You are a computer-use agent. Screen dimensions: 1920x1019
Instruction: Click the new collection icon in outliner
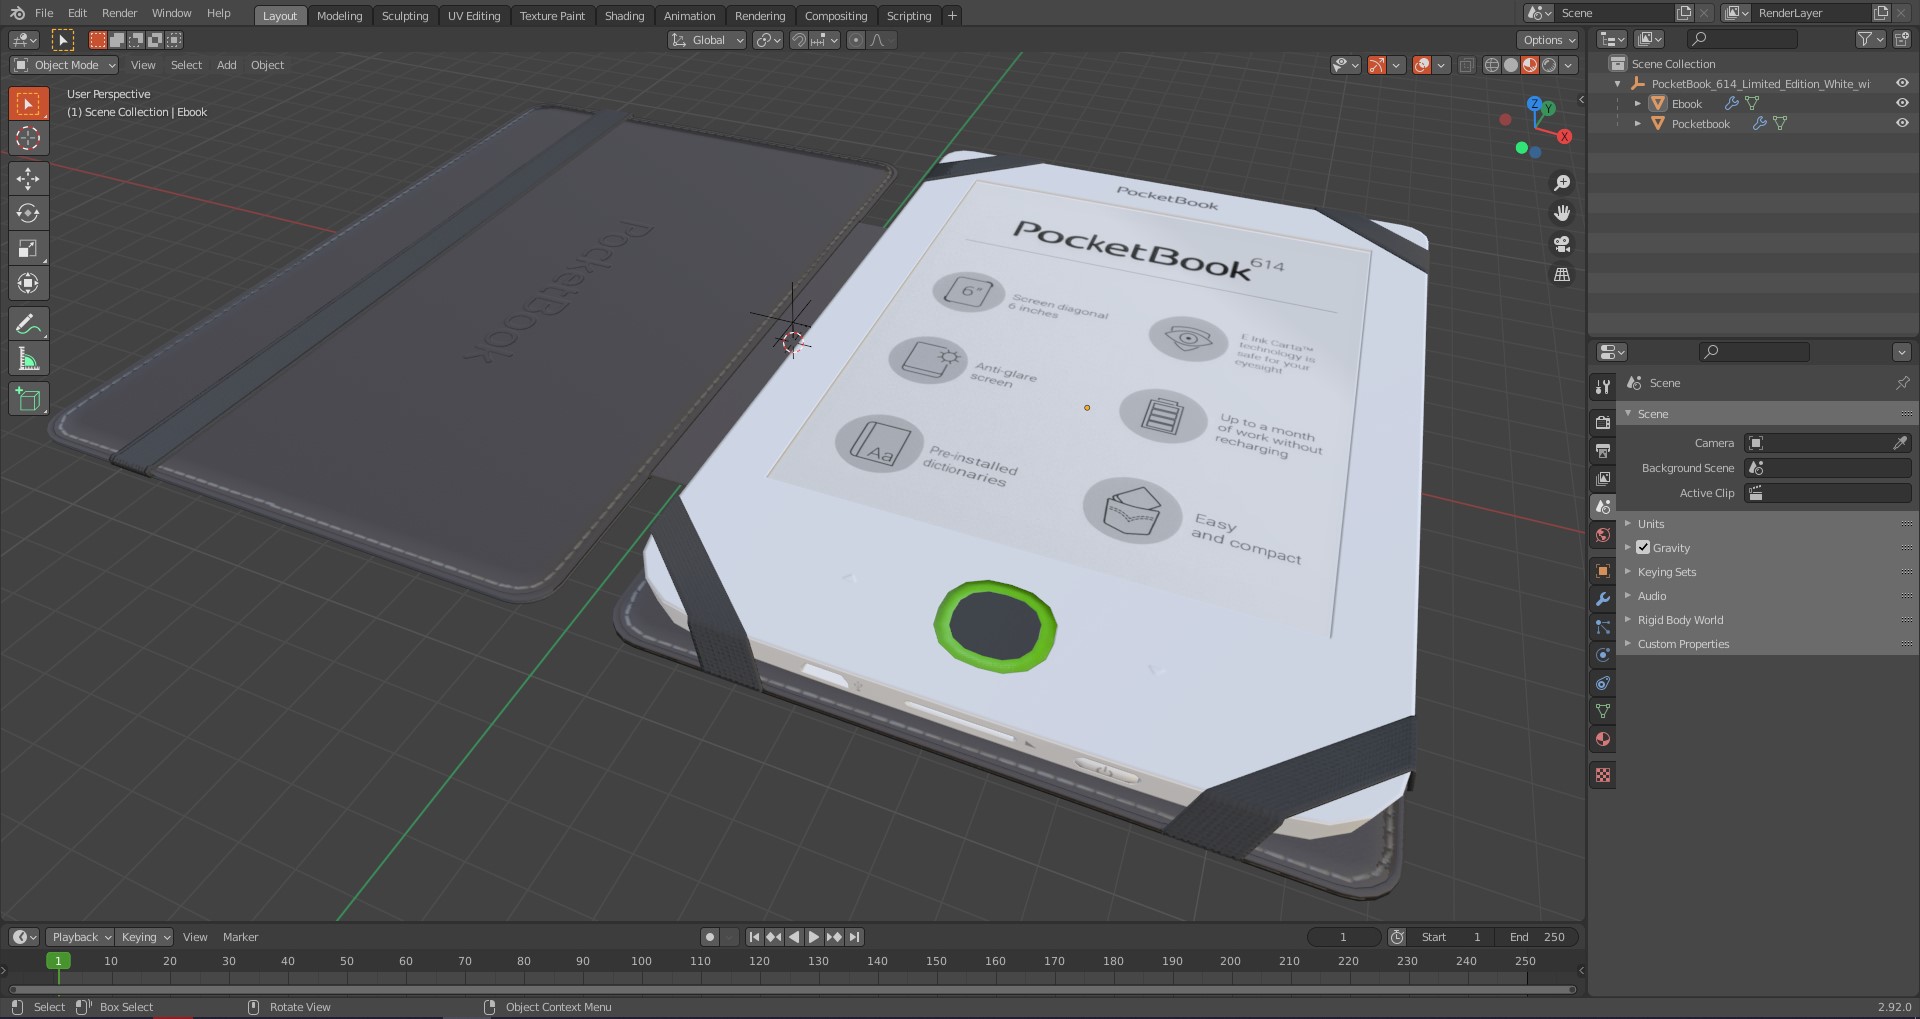pyautogui.click(x=1901, y=39)
